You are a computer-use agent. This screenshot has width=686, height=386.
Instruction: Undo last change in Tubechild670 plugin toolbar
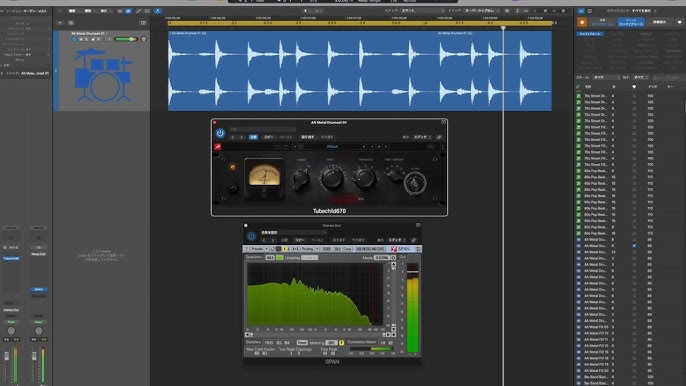[277, 147]
